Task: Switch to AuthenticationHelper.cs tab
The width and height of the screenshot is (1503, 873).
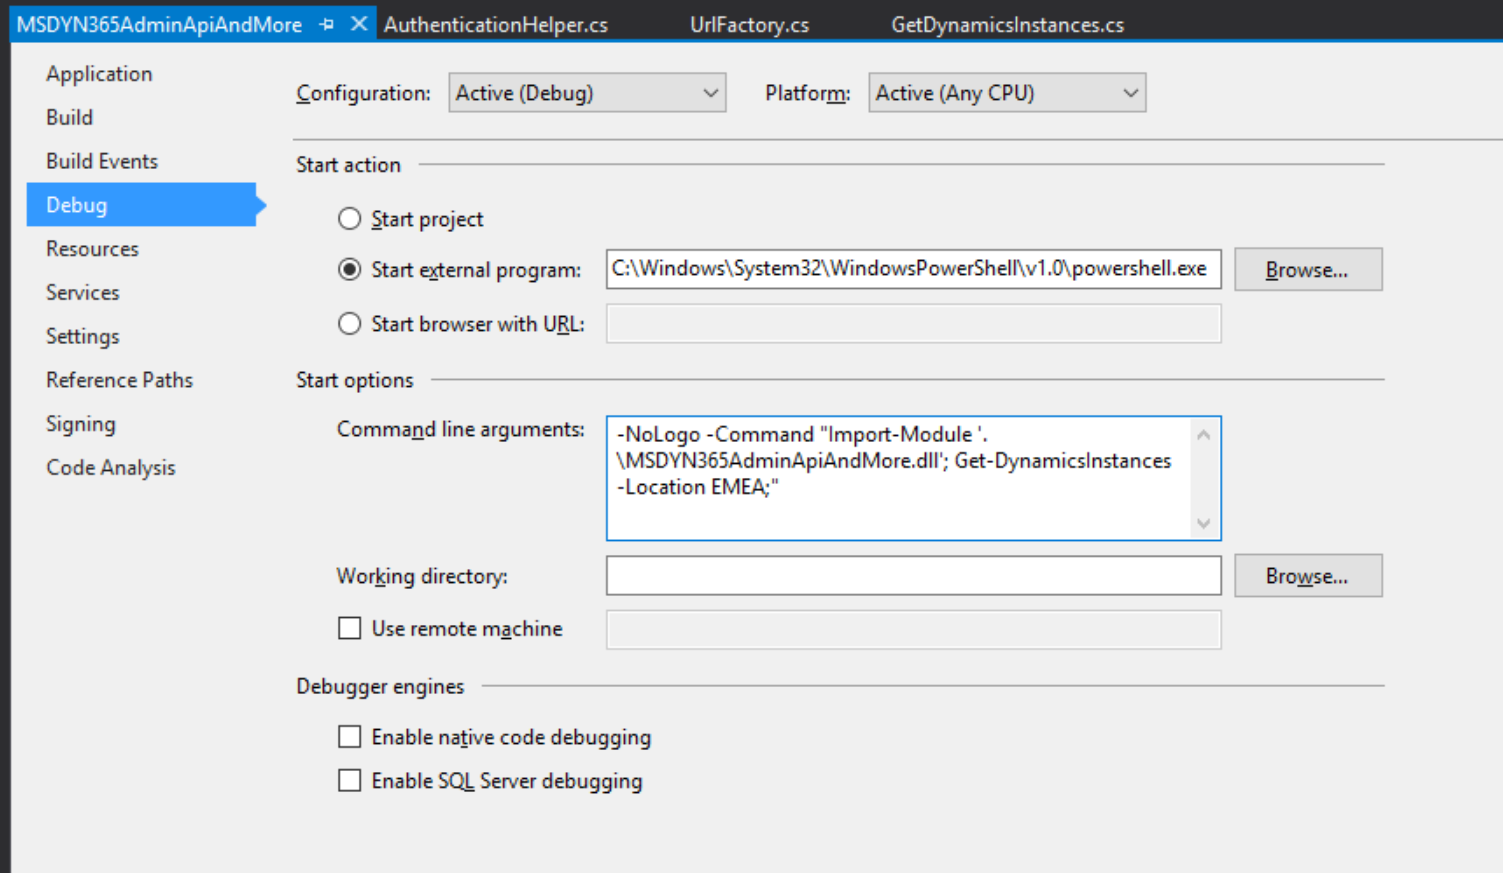Action: pos(496,25)
